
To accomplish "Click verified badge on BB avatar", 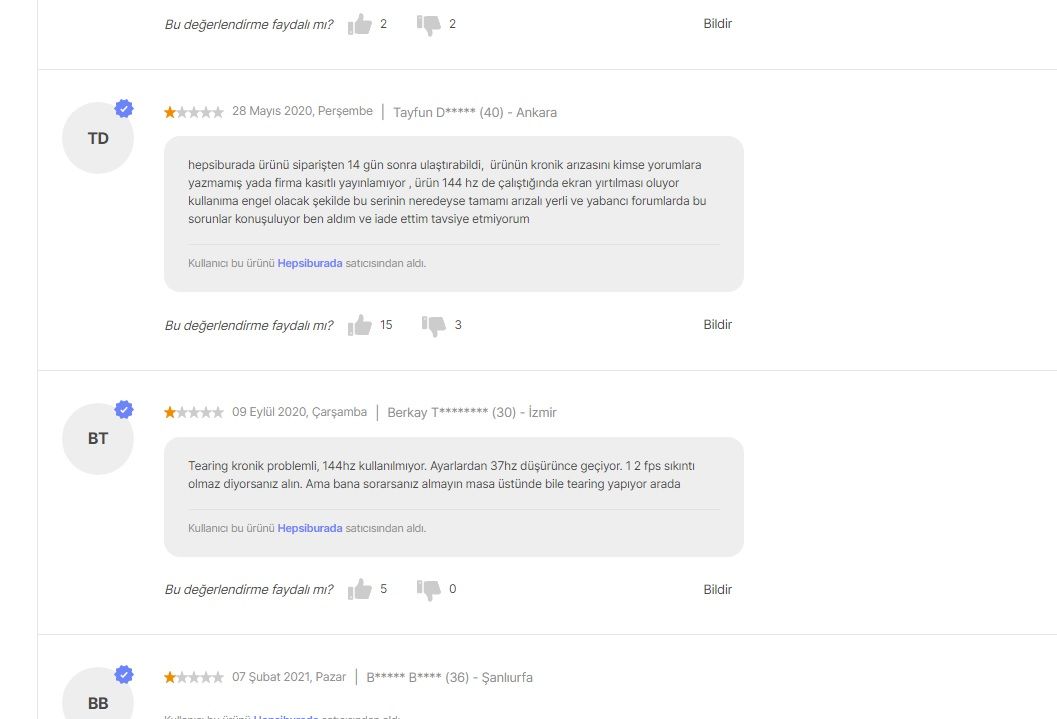I will point(123,675).
